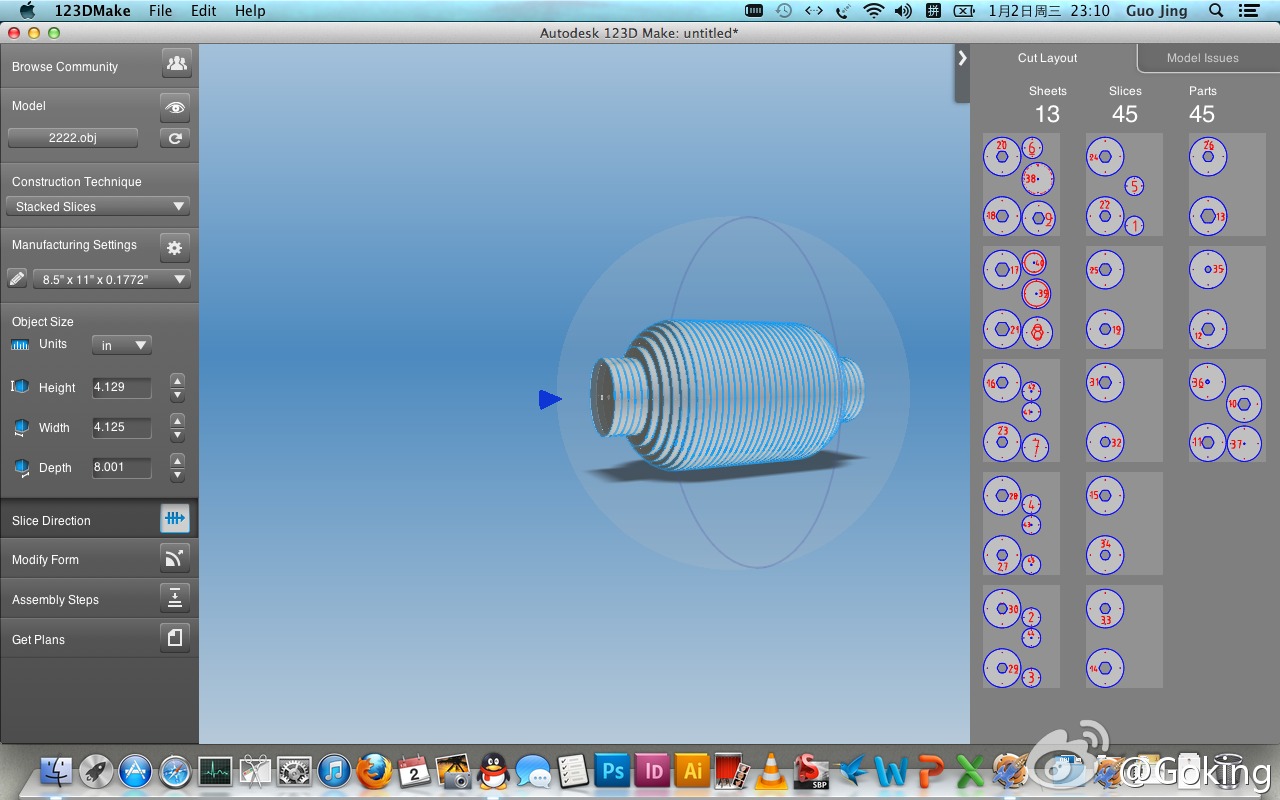Click the Get Plans label row

tap(99, 639)
